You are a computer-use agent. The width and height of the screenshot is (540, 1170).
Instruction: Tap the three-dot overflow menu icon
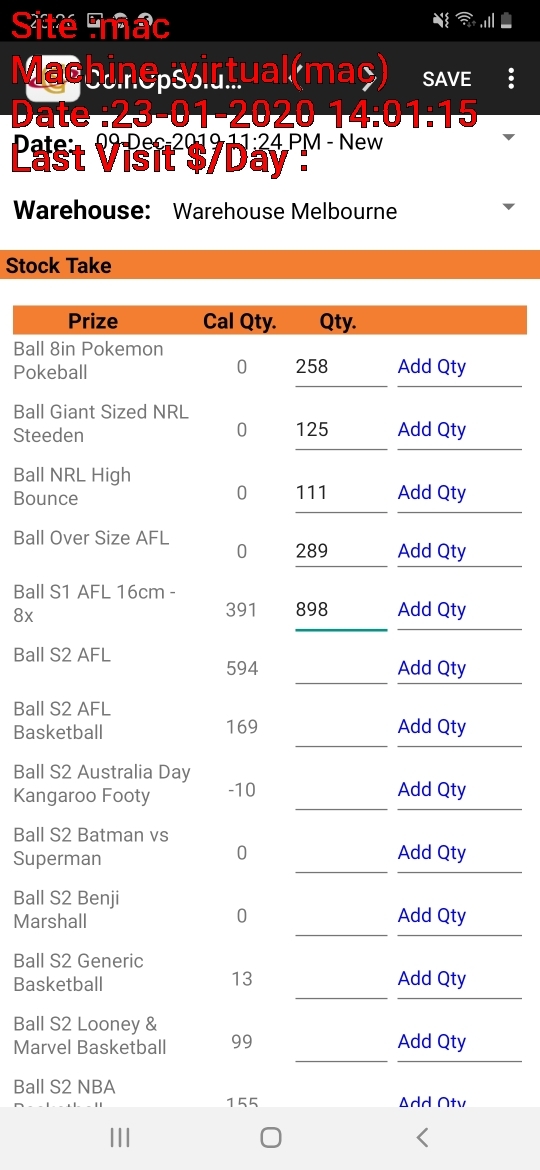pyautogui.click(x=511, y=78)
